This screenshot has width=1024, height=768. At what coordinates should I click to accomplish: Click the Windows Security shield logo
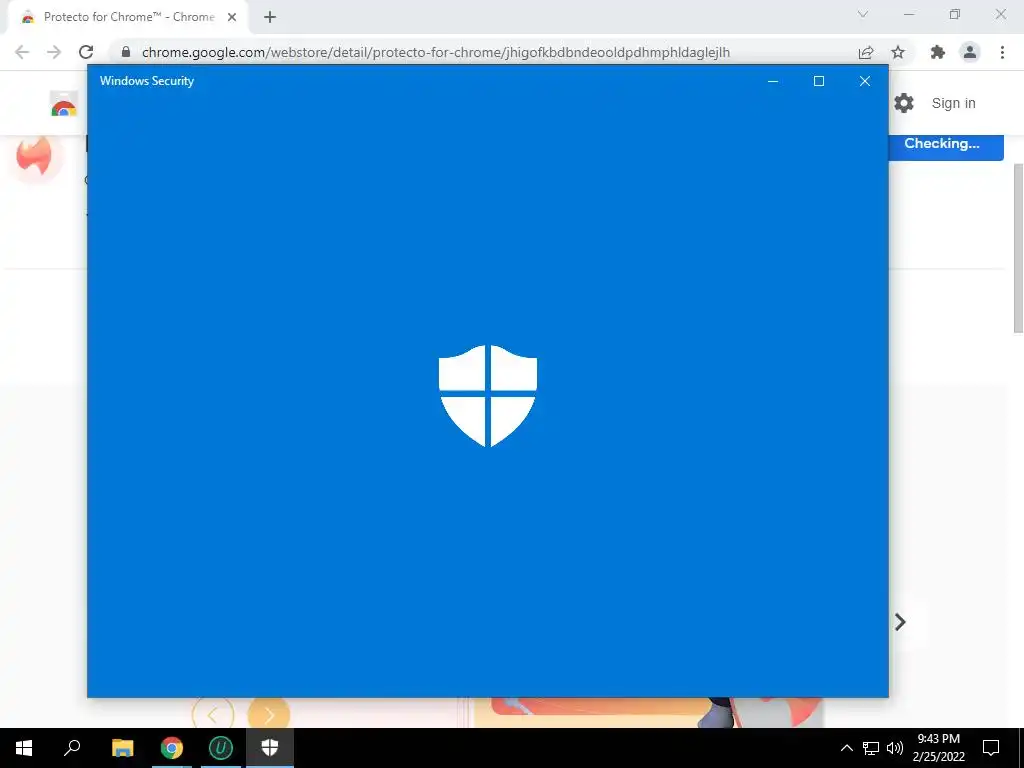[488, 396]
